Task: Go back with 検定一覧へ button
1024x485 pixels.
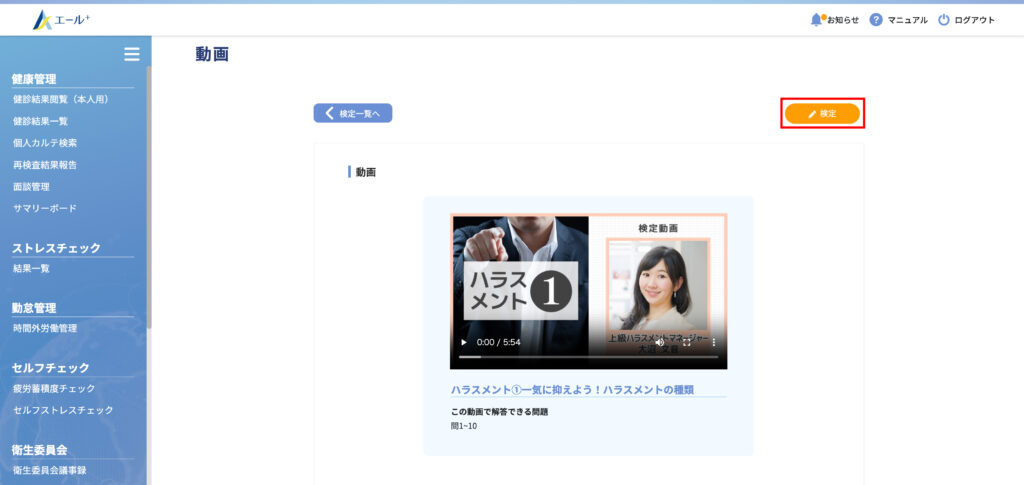Action: pos(353,114)
